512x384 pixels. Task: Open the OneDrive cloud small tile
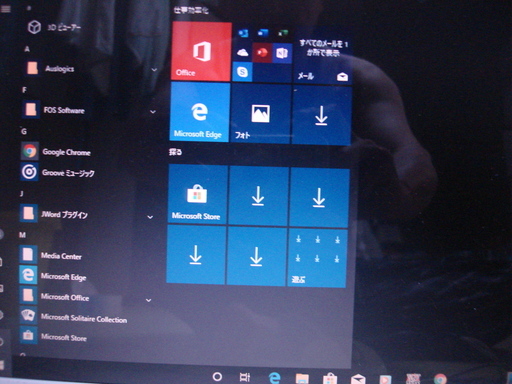(242, 52)
